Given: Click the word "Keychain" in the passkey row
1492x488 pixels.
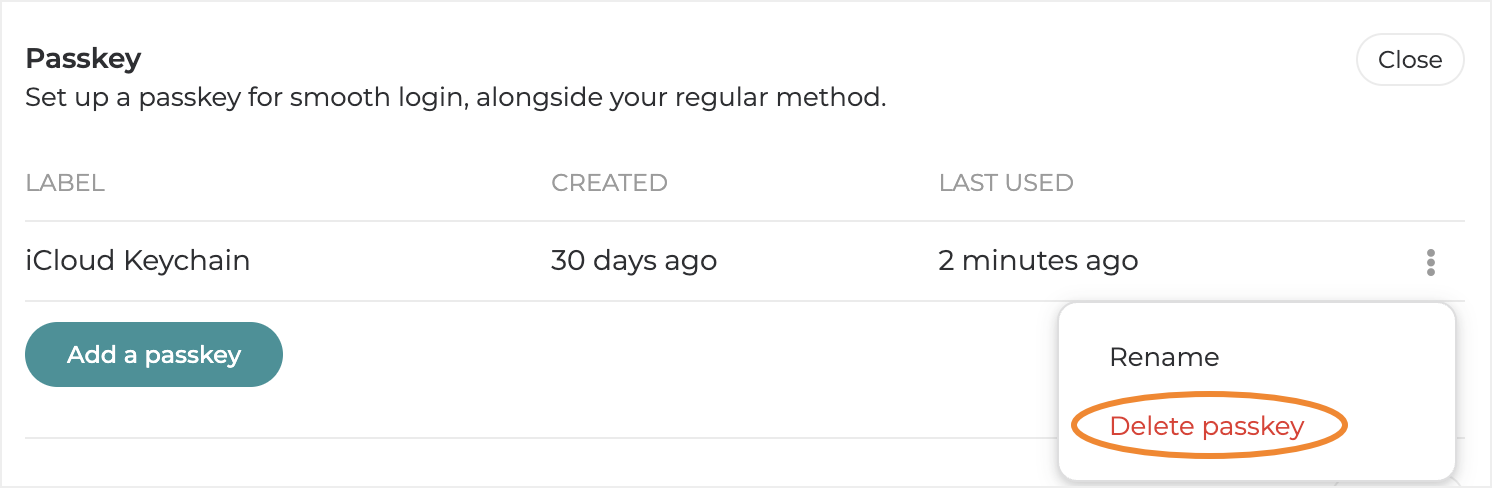Looking at the screenshot, I should 186,261.
